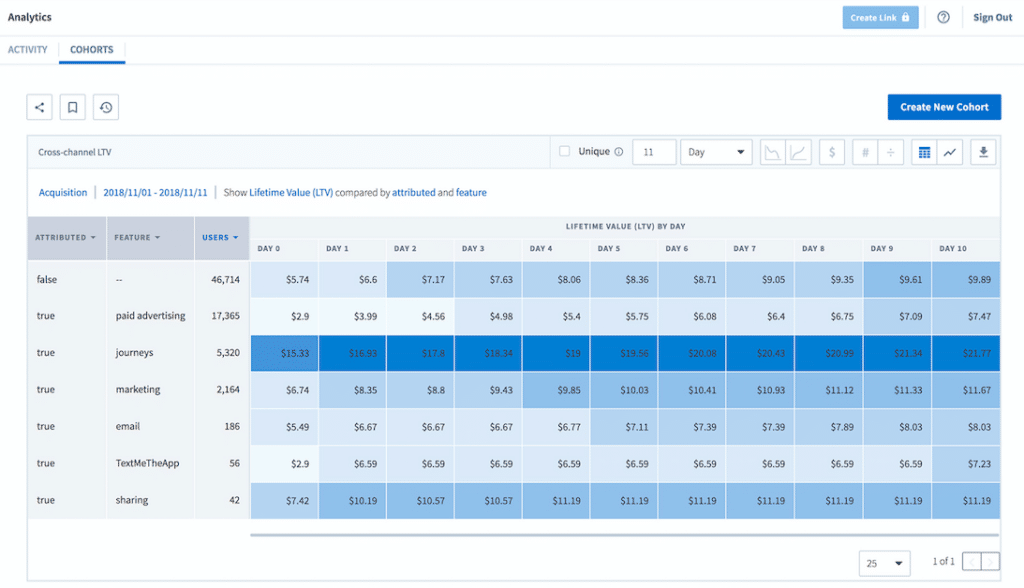Open the rows-per-page dropdown showing 25
The height and width of the screenshot is (588, 1024).
(x=884, y=563)
